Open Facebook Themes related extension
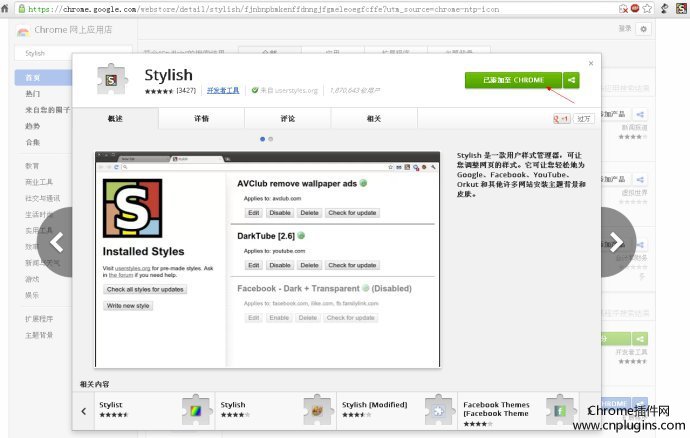The image size is (690, 438). [x=518, y=411]
